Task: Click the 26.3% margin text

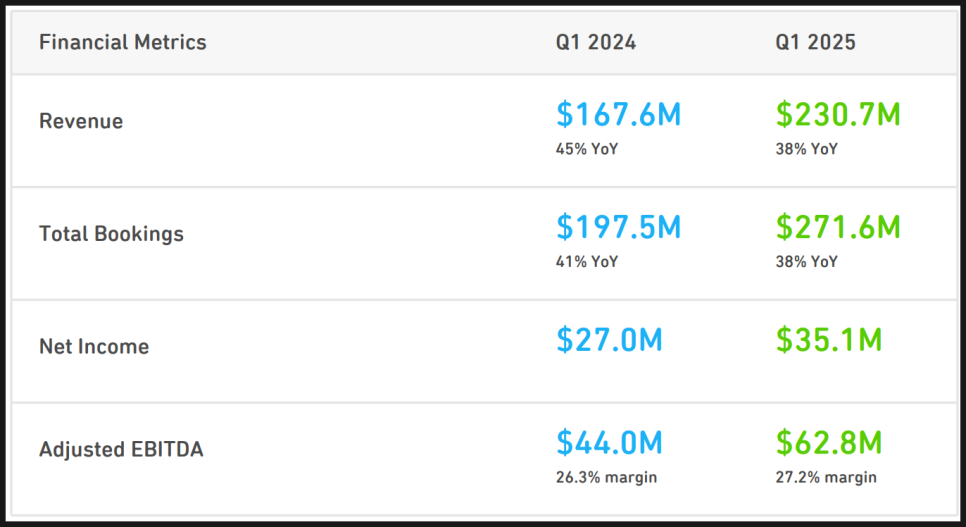Action: pyautogui.click(x=606, y=477)
